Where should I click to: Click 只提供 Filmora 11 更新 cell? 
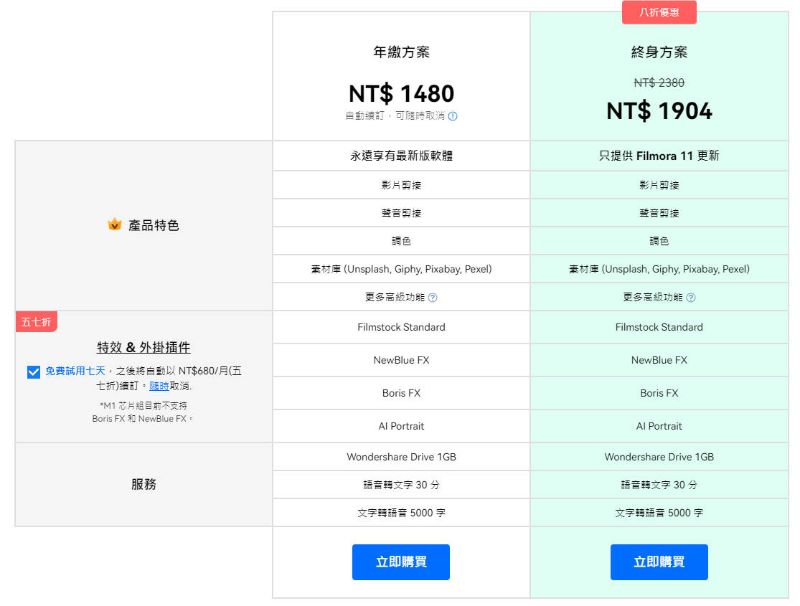coord(659,156)
